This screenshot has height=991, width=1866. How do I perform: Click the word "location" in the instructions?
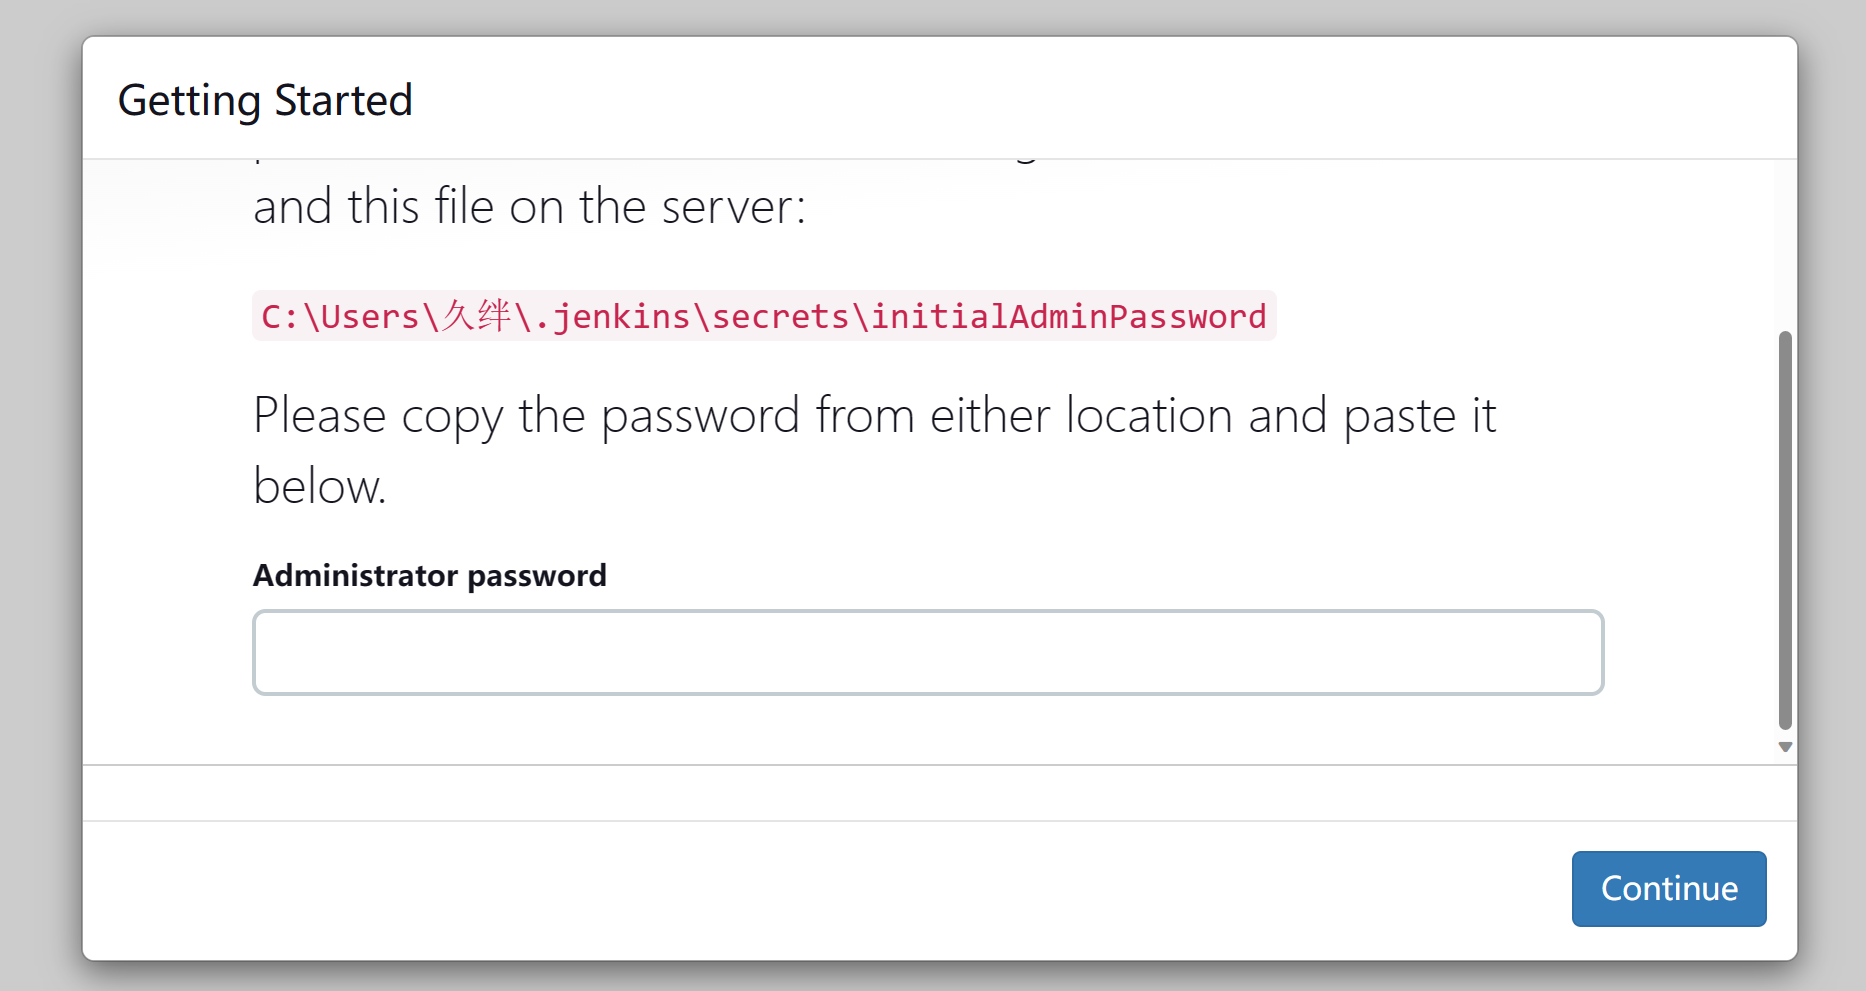(1149, 415)
